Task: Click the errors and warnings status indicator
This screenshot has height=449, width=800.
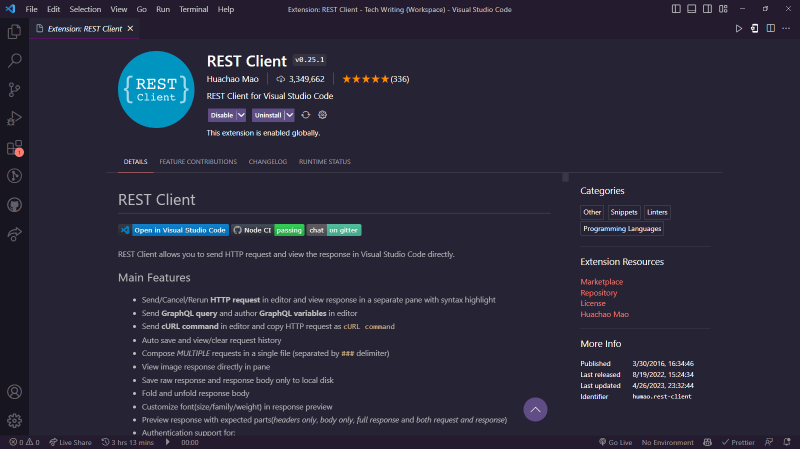Action: point(24,442)
